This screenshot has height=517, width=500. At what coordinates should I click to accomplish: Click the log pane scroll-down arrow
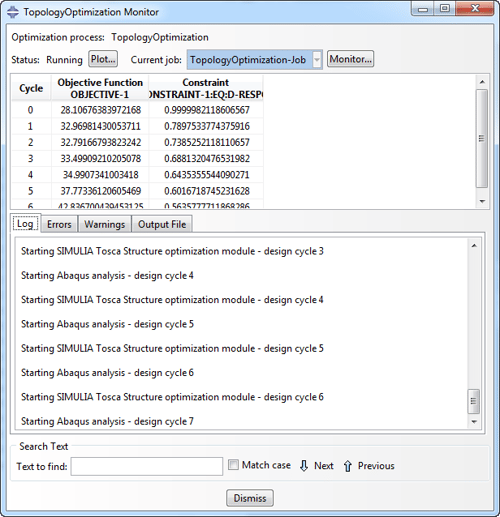(474, 422)
